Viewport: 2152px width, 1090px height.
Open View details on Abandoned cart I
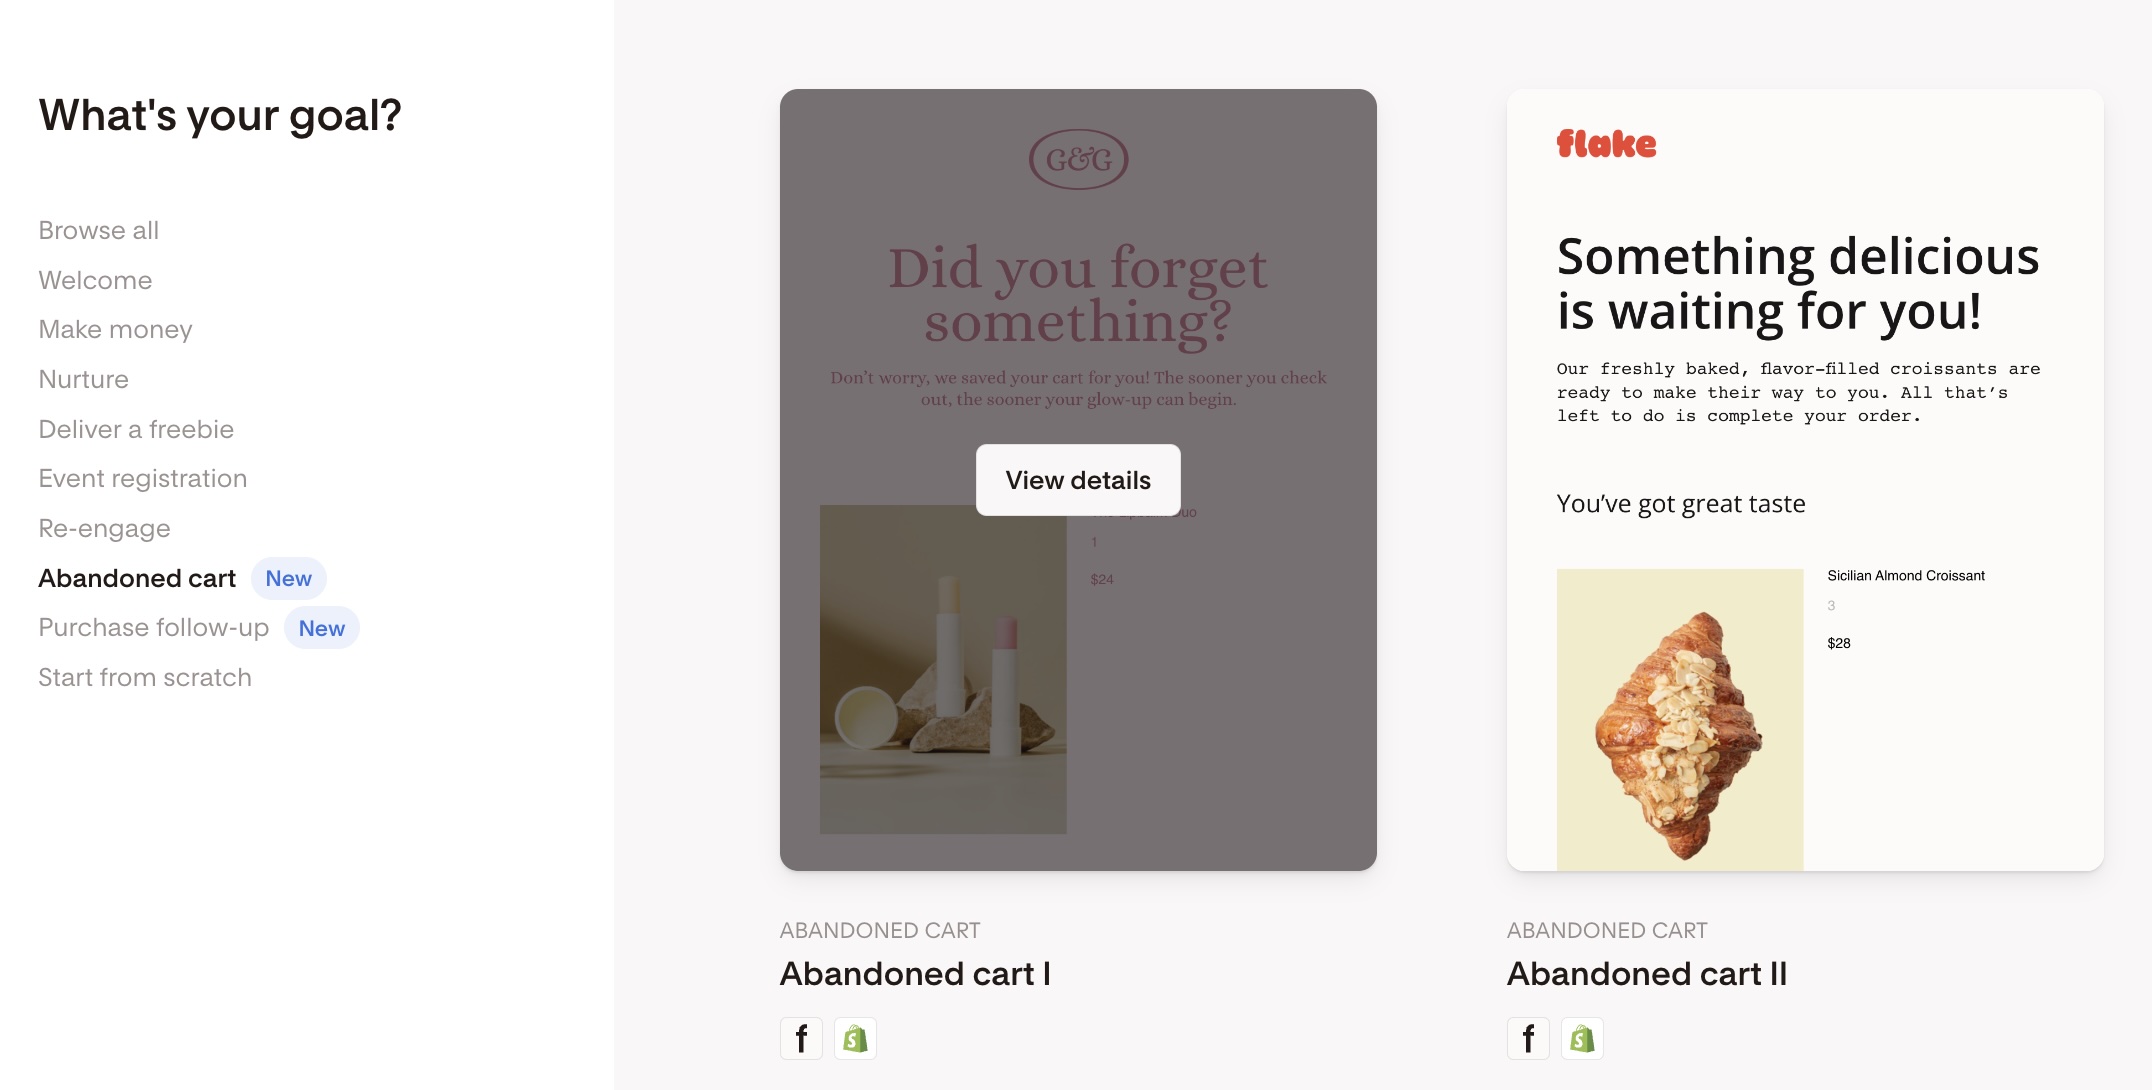coord(1078,480)
